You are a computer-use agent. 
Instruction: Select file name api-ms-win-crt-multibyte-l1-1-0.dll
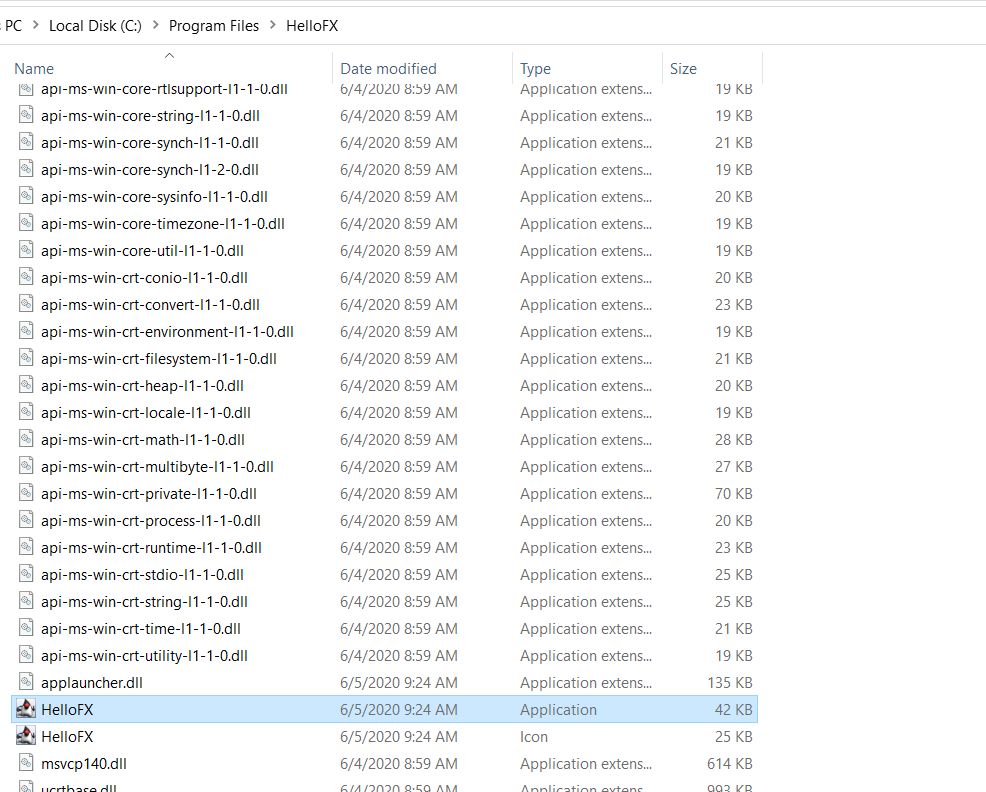[157, 467]
